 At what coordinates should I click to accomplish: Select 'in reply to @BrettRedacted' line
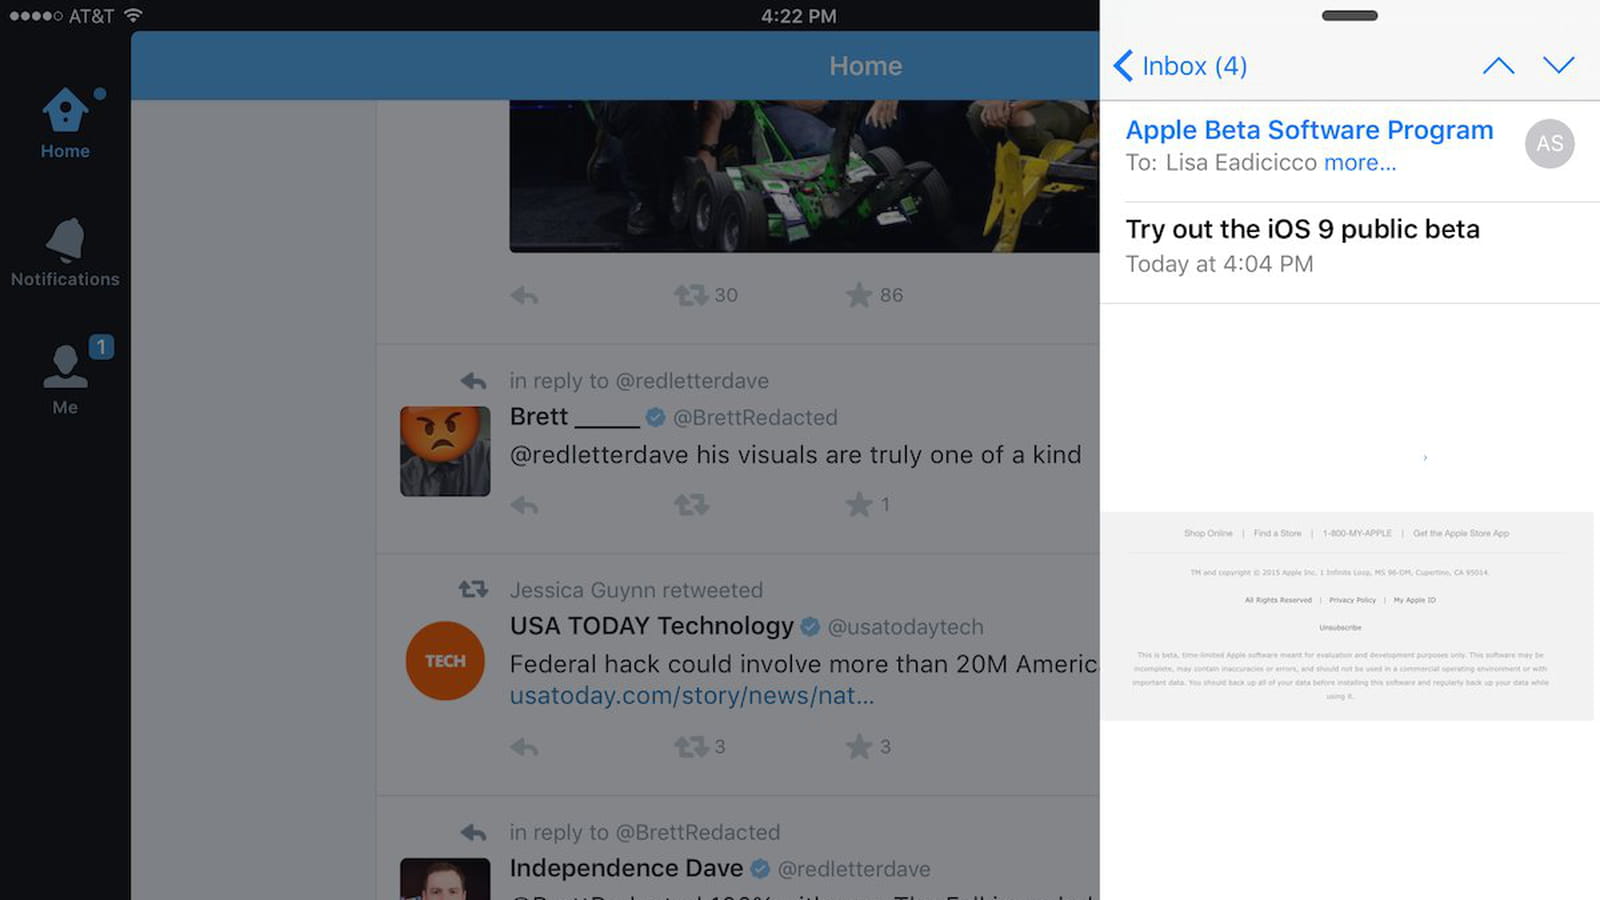coord(645,832)
